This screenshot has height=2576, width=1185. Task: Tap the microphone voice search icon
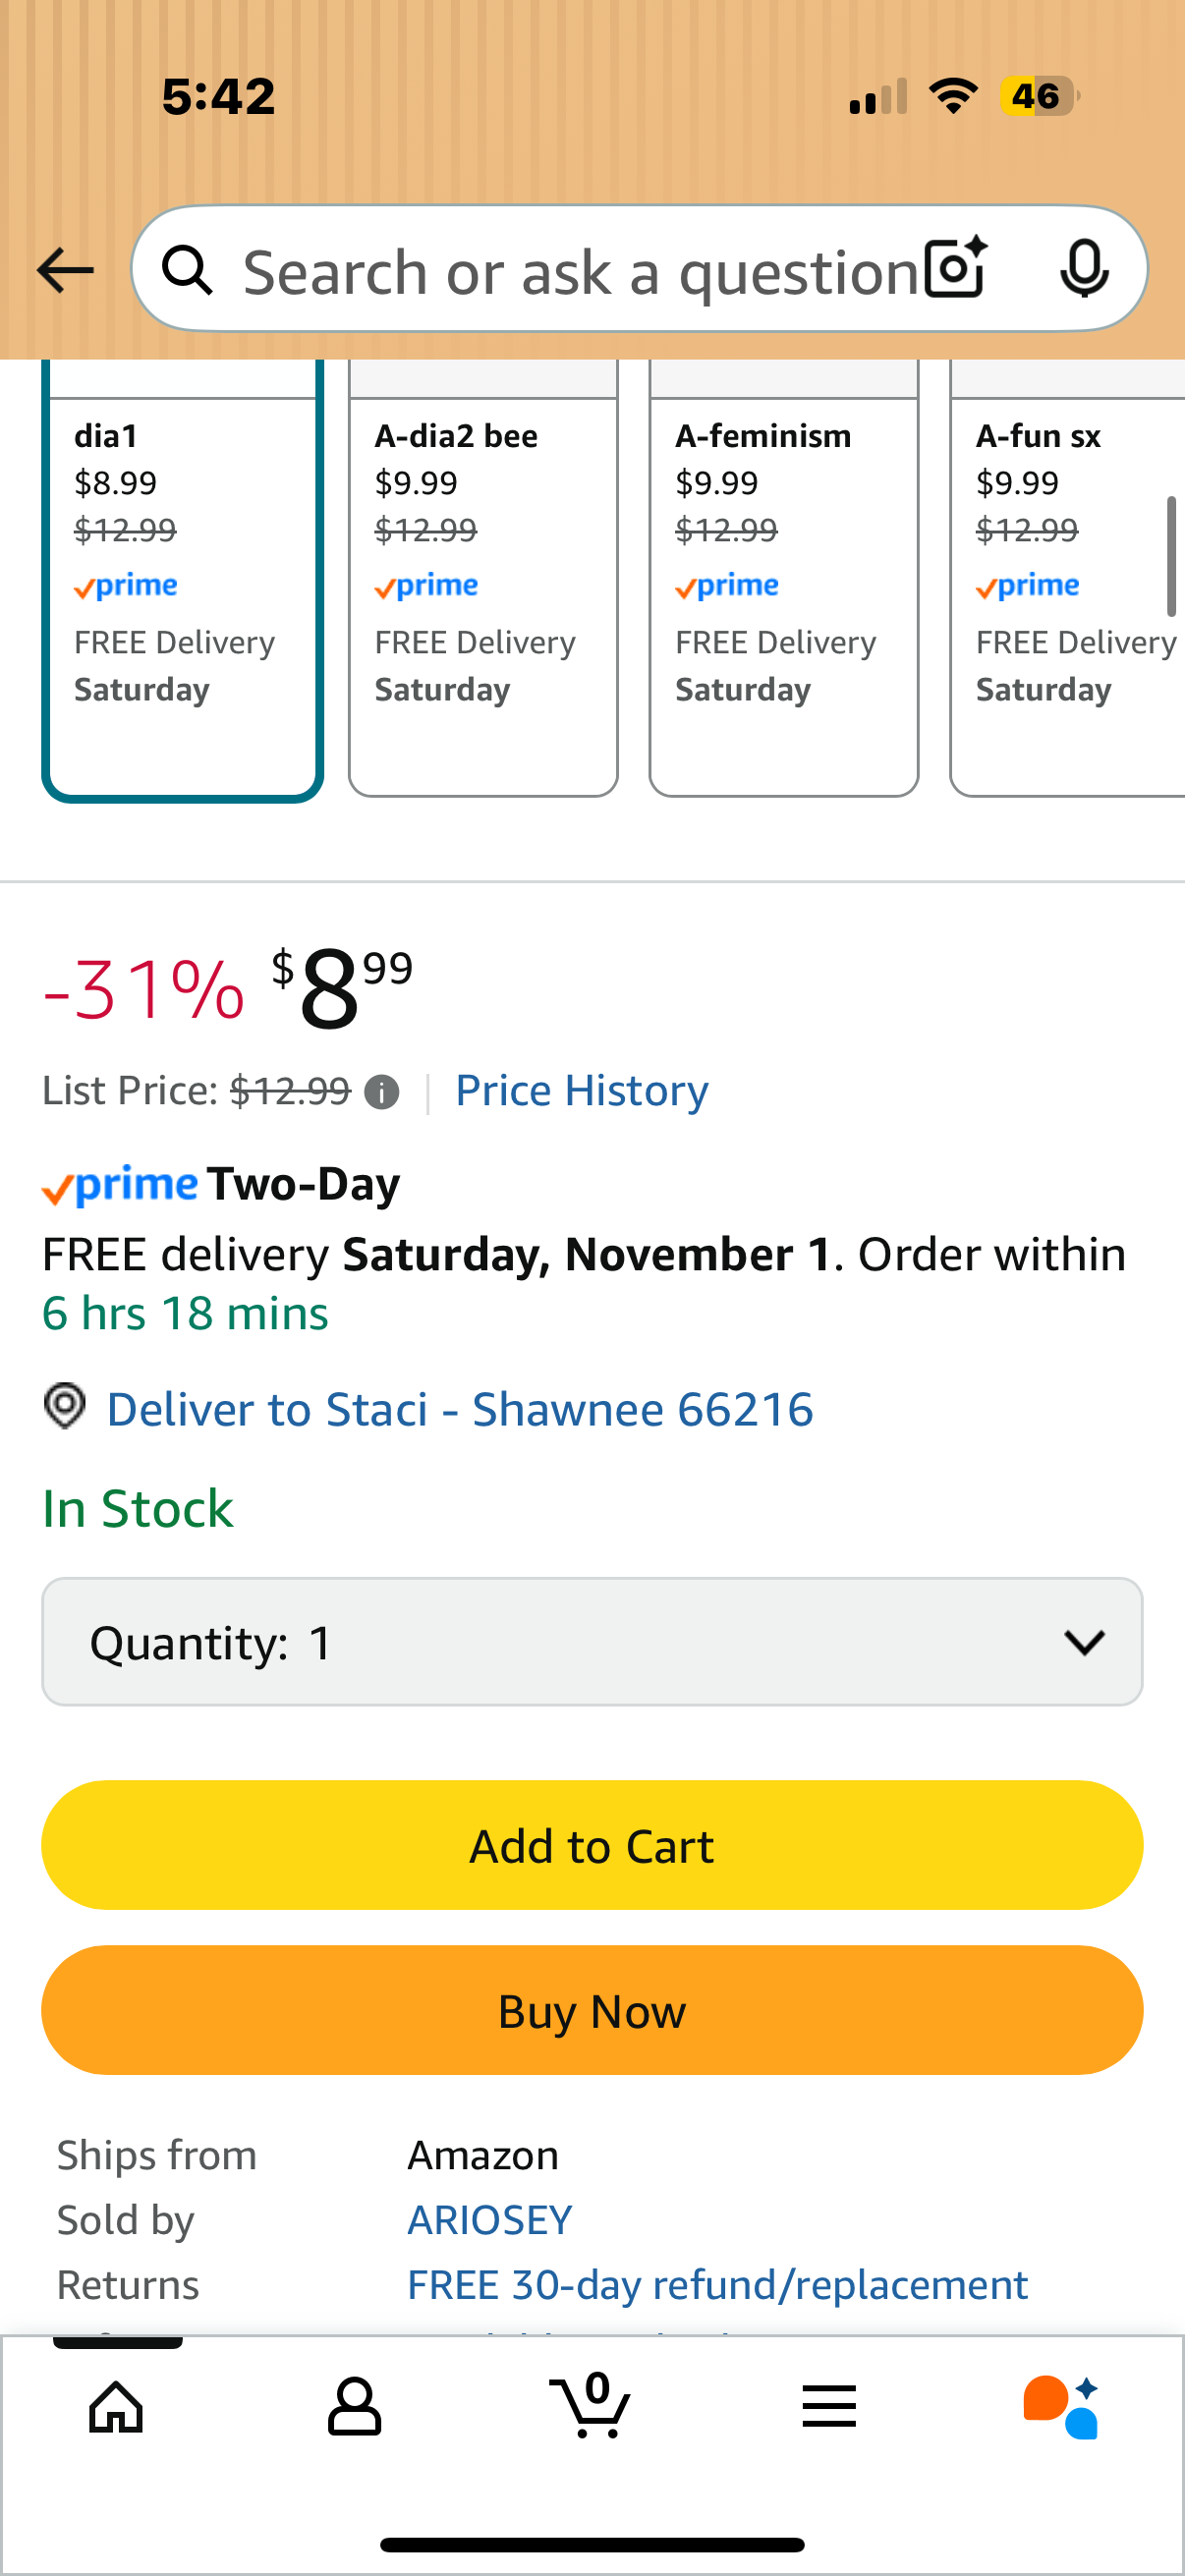(1084, 268)
